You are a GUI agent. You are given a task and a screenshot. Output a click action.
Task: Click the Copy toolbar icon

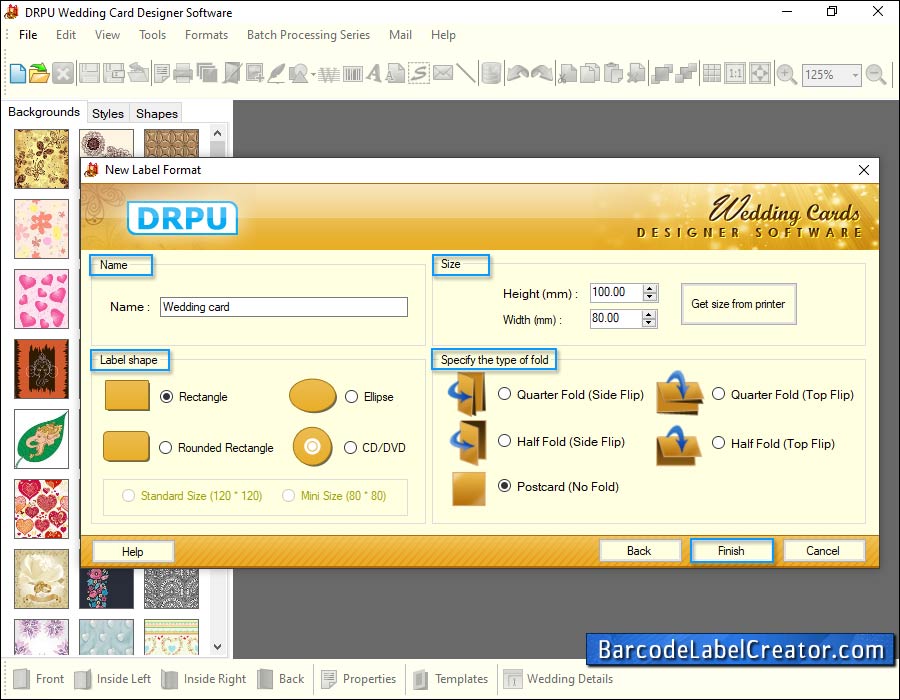tap(589, 73)
